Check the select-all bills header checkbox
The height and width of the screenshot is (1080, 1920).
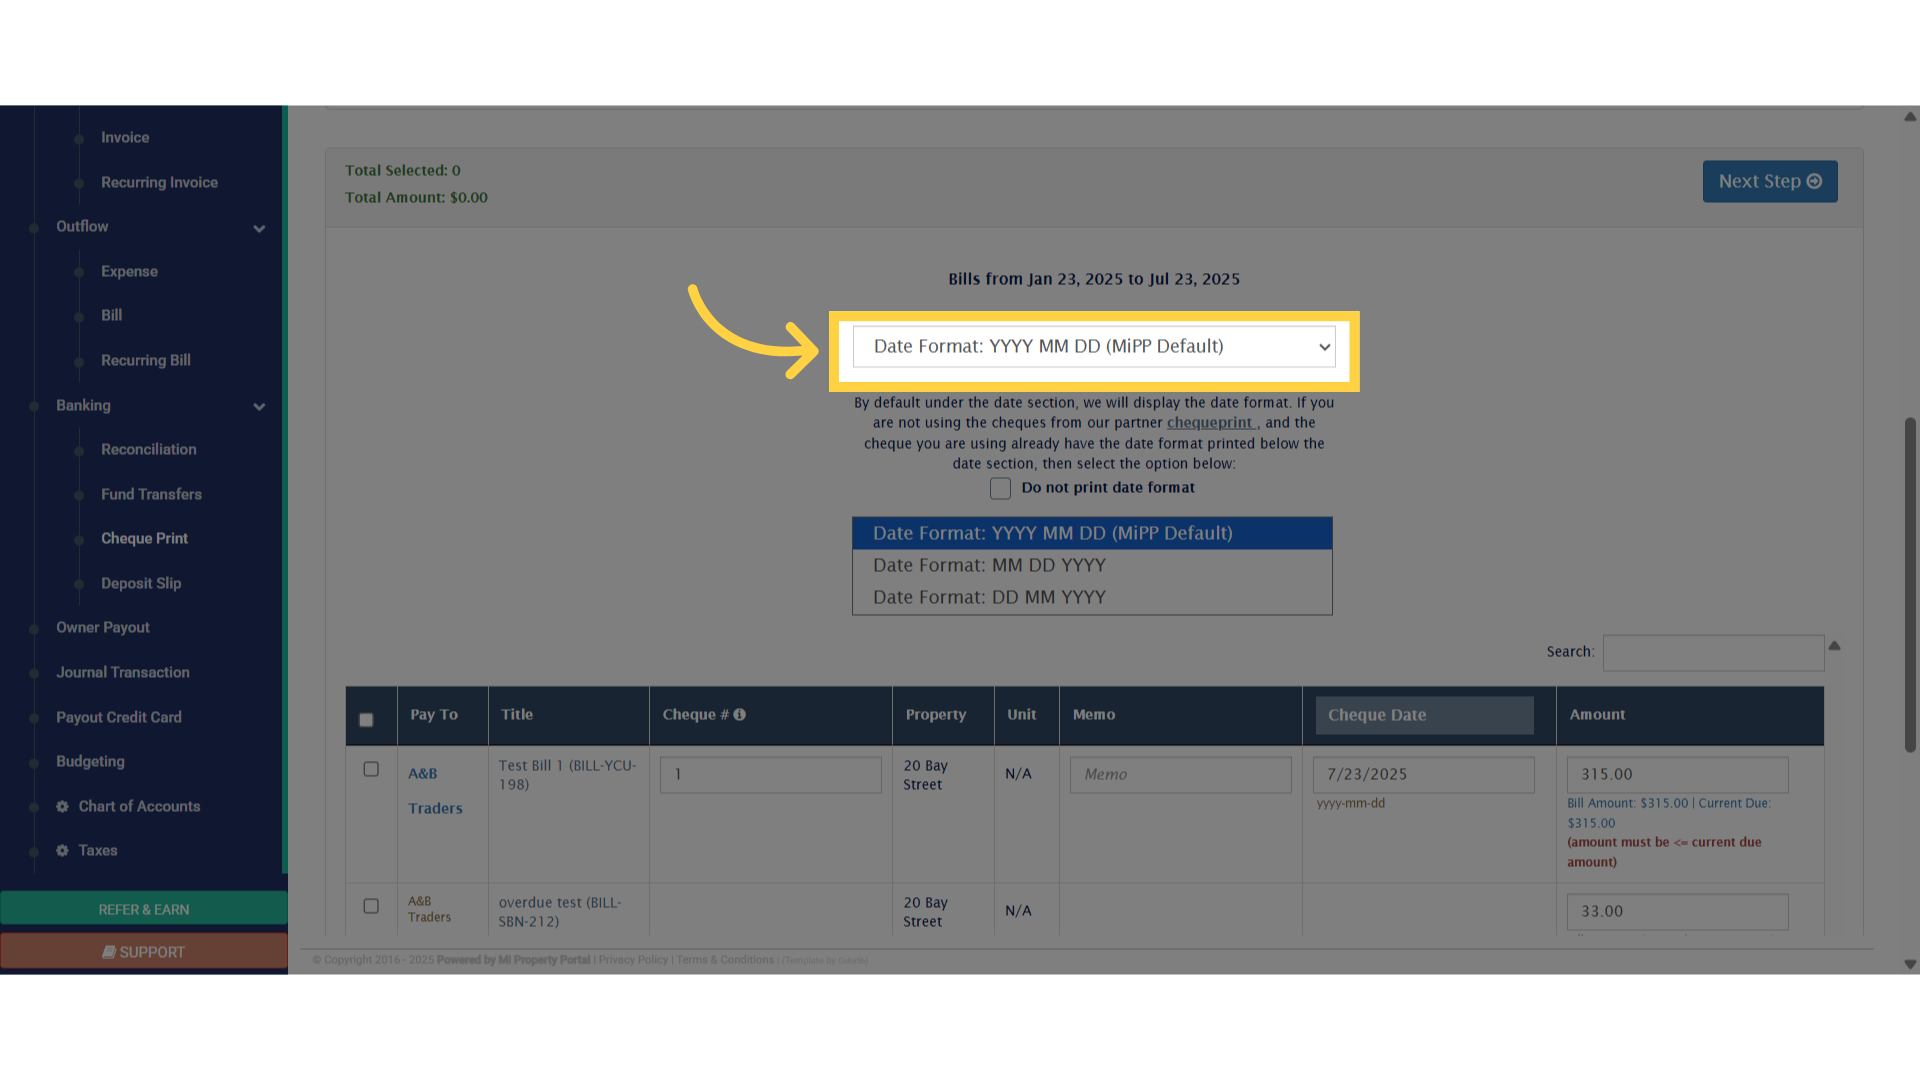[366, 720]
